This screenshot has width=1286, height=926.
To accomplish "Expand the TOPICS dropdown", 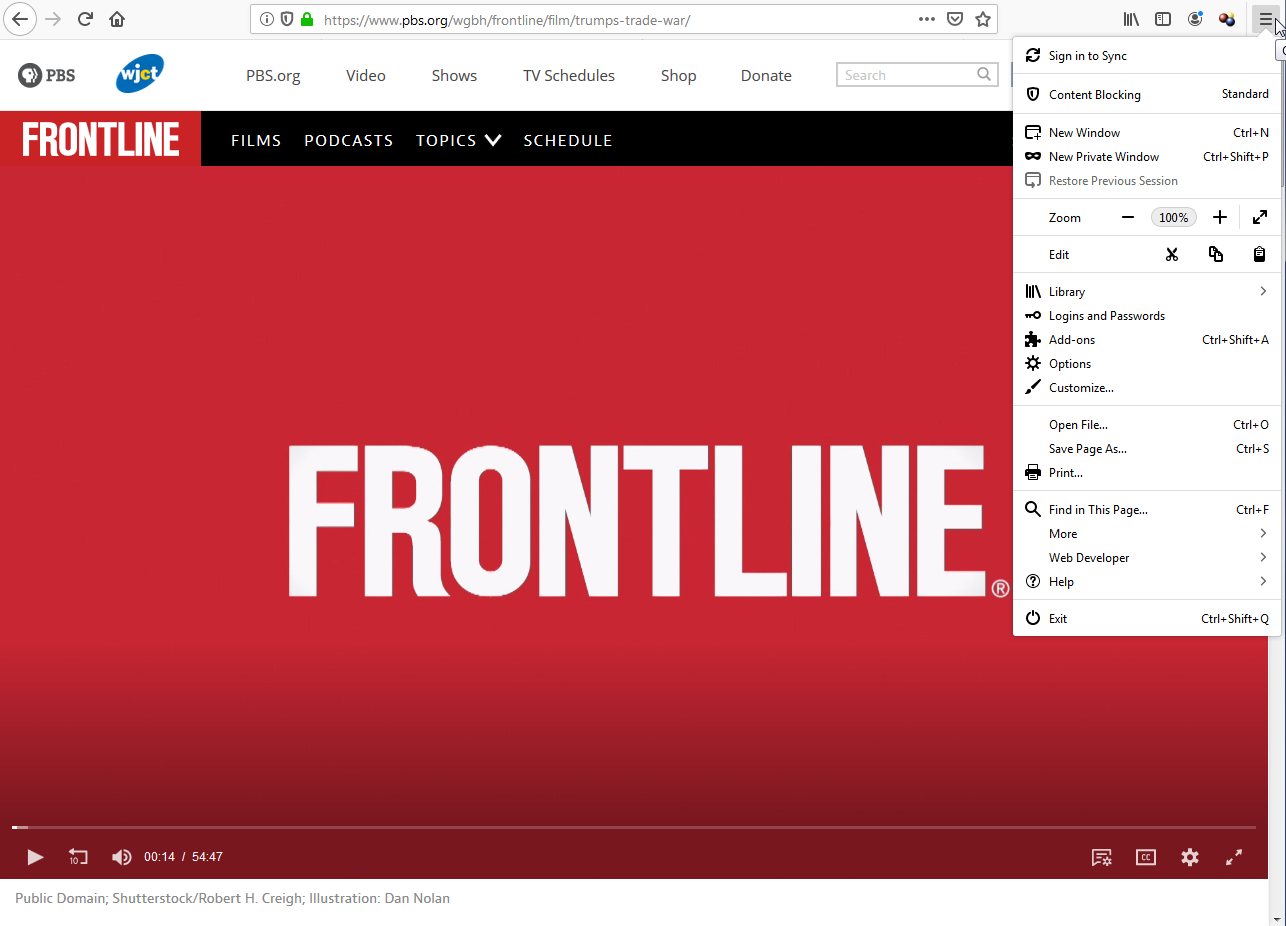I will [x=459, y=140].
